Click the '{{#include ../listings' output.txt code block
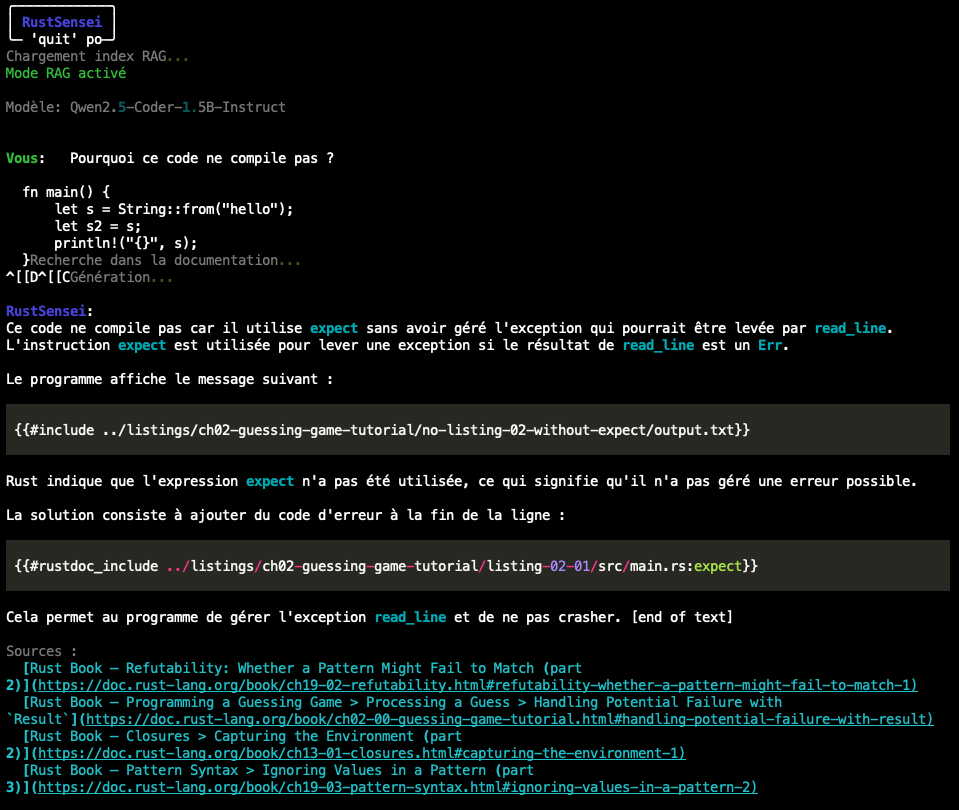 (478, 429)
